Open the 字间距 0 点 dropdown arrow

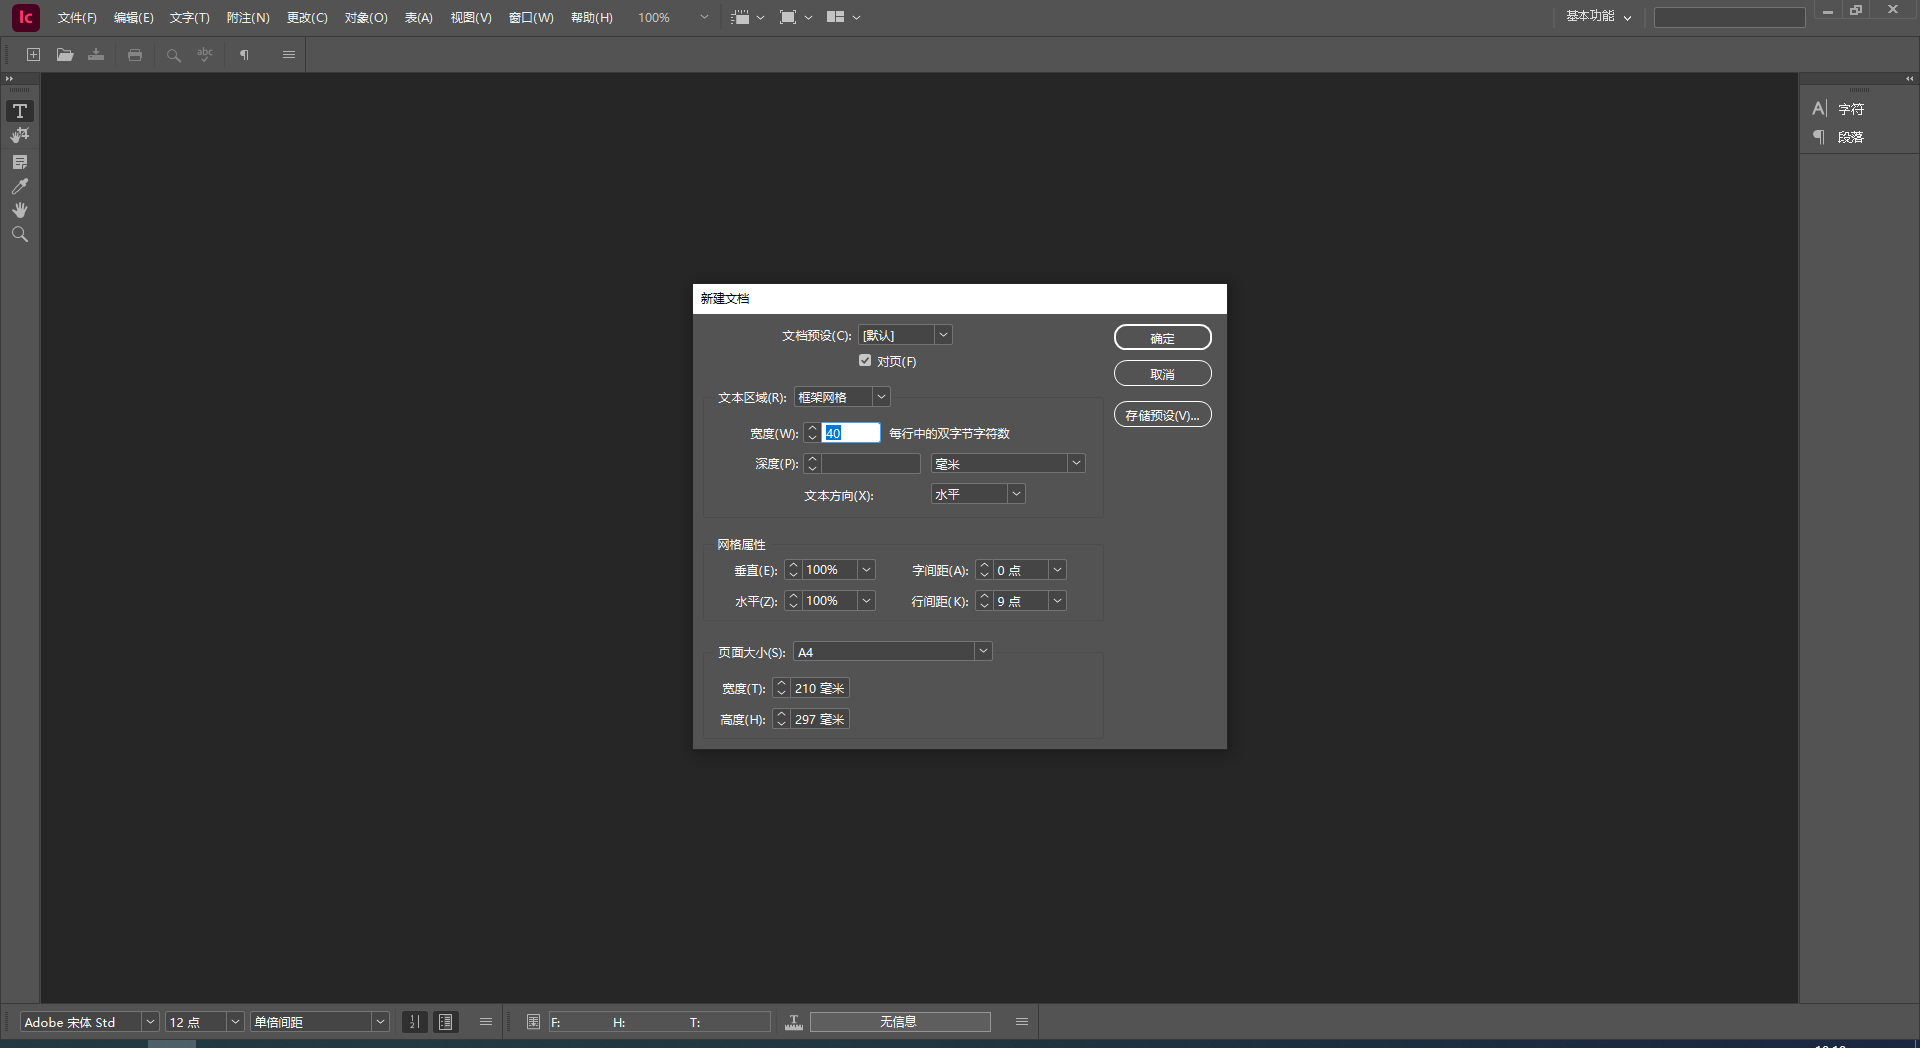[1057, 570]
